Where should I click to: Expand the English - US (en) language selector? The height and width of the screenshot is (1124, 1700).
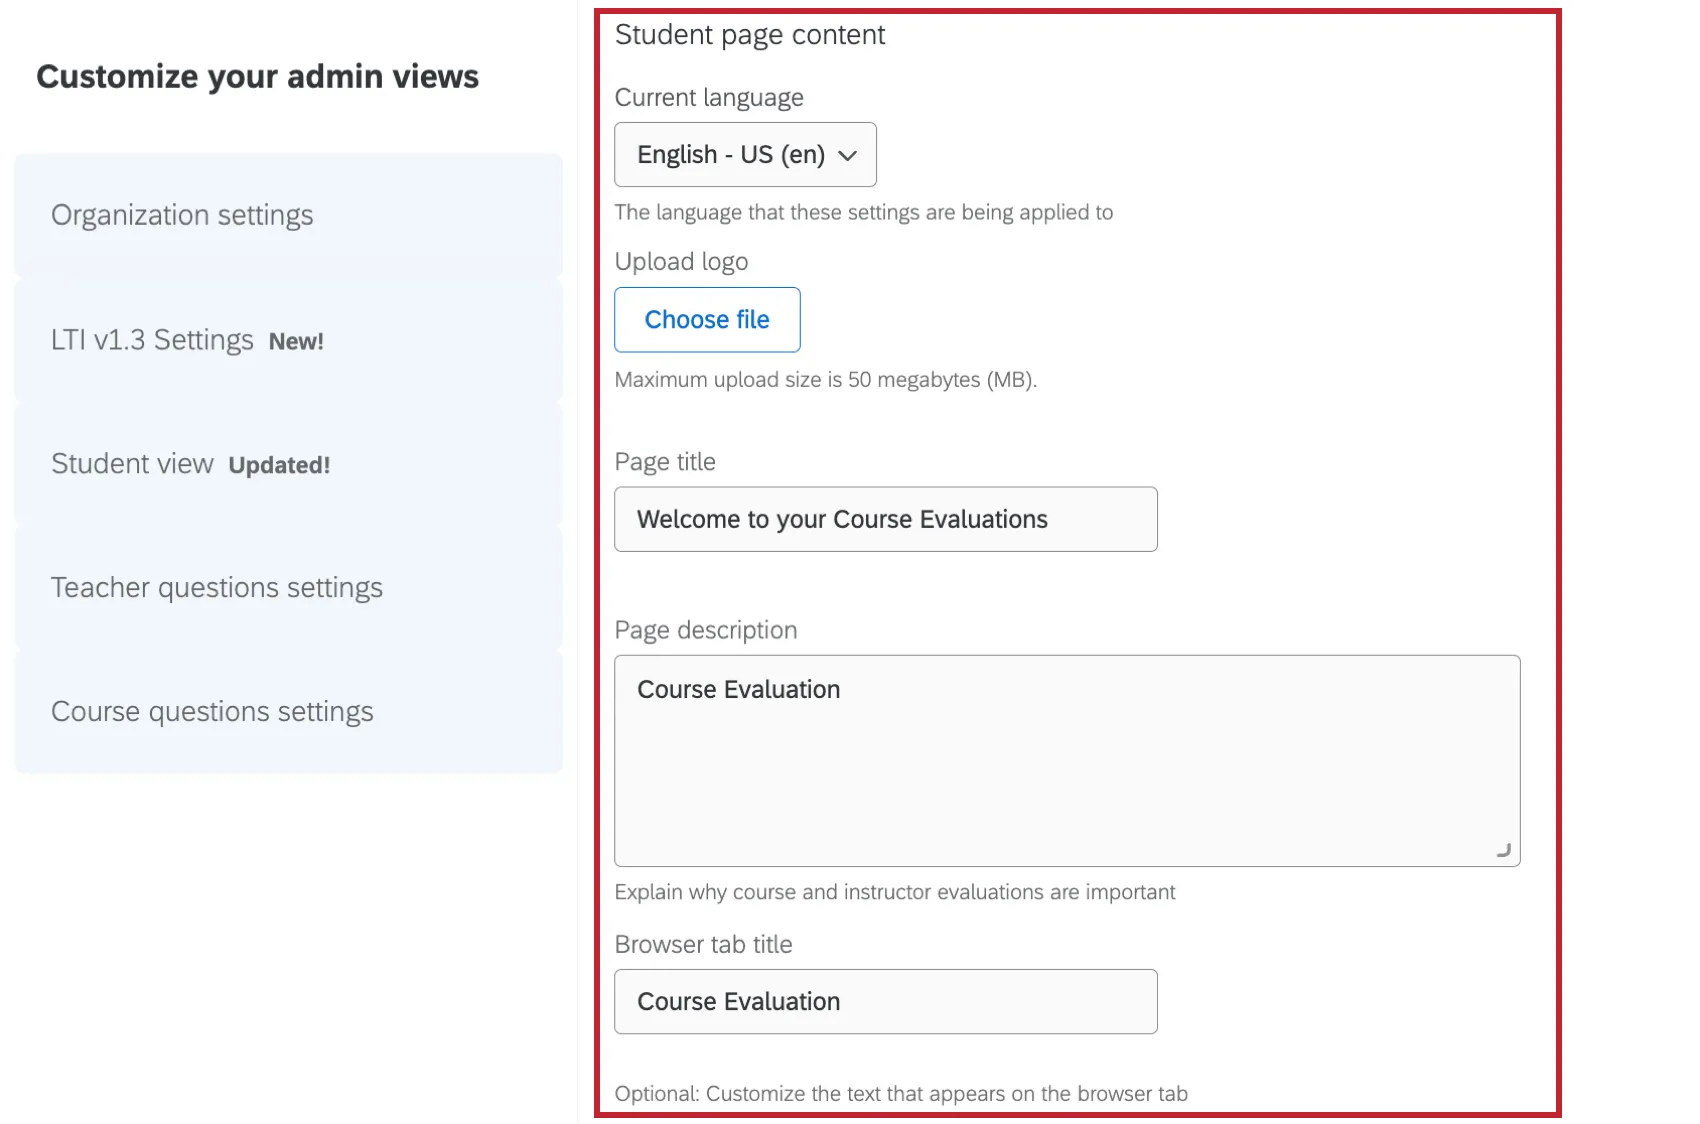tap(744, 155)
